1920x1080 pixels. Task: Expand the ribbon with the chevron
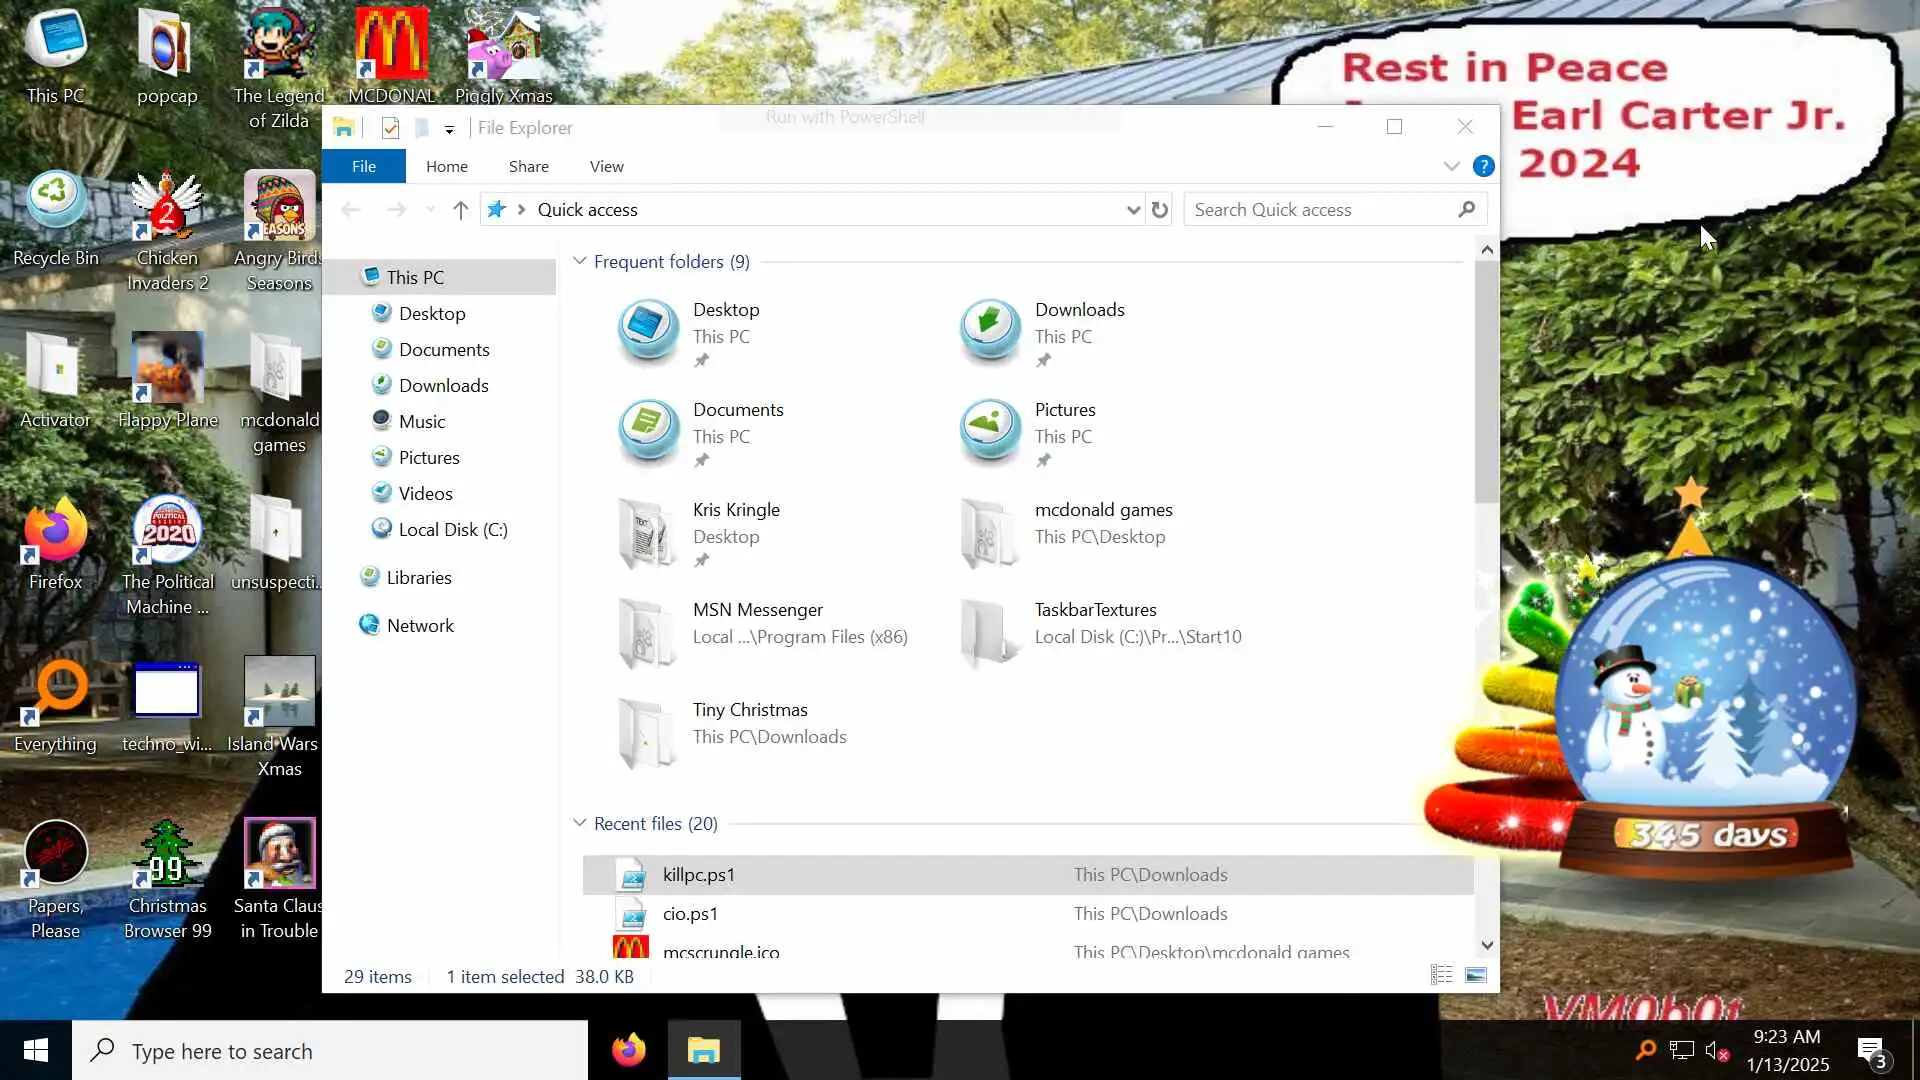pyautogui.click(x=1451, y=167)
